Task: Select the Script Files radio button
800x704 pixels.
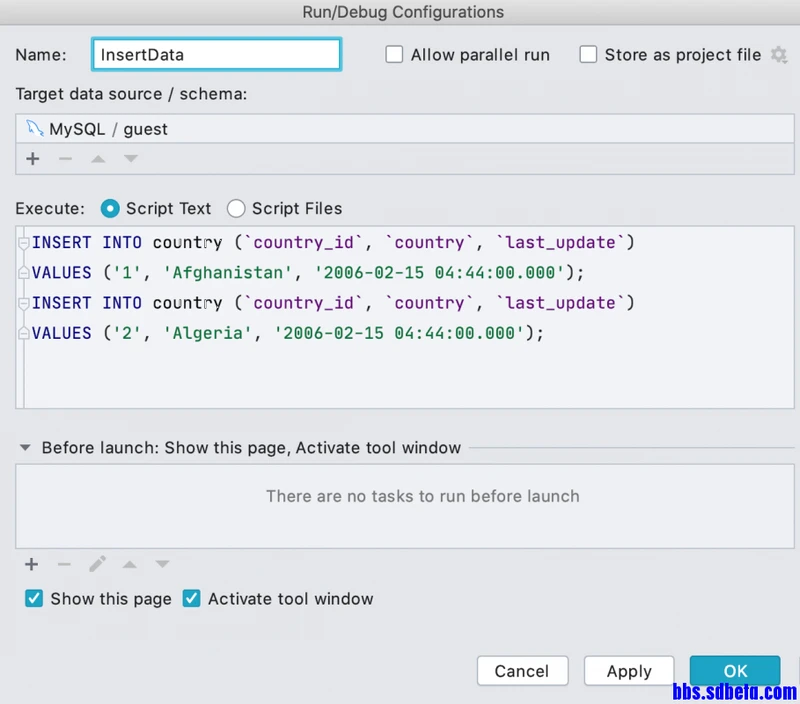Action: [236, 209]
